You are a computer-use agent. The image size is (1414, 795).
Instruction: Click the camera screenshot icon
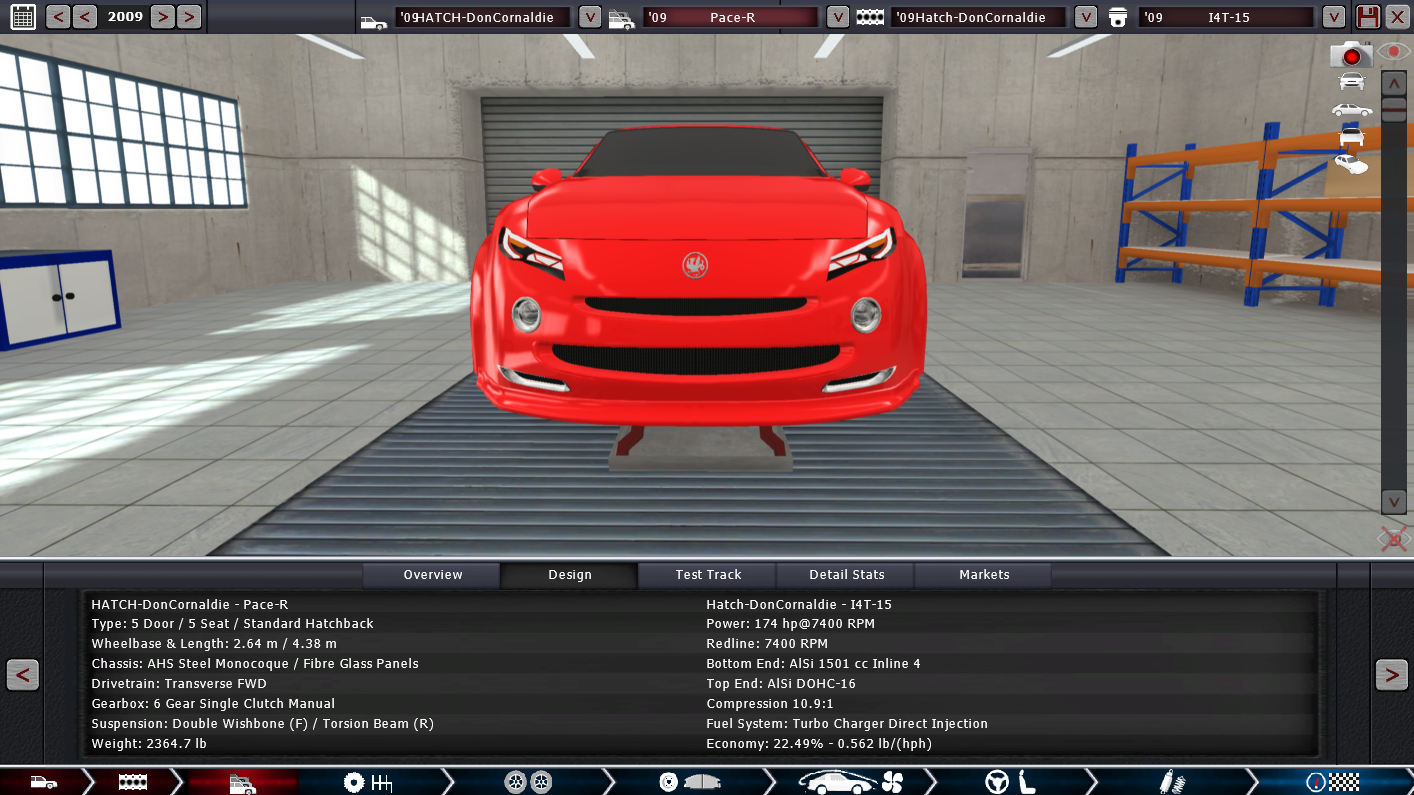(1350, 54)
